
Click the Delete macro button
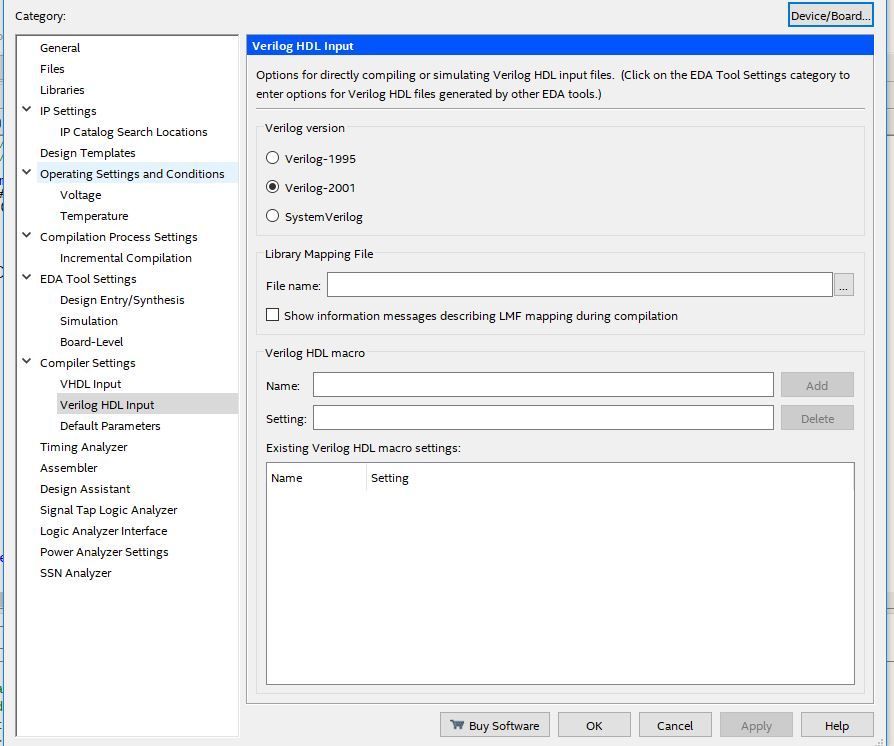click(817, 418)
